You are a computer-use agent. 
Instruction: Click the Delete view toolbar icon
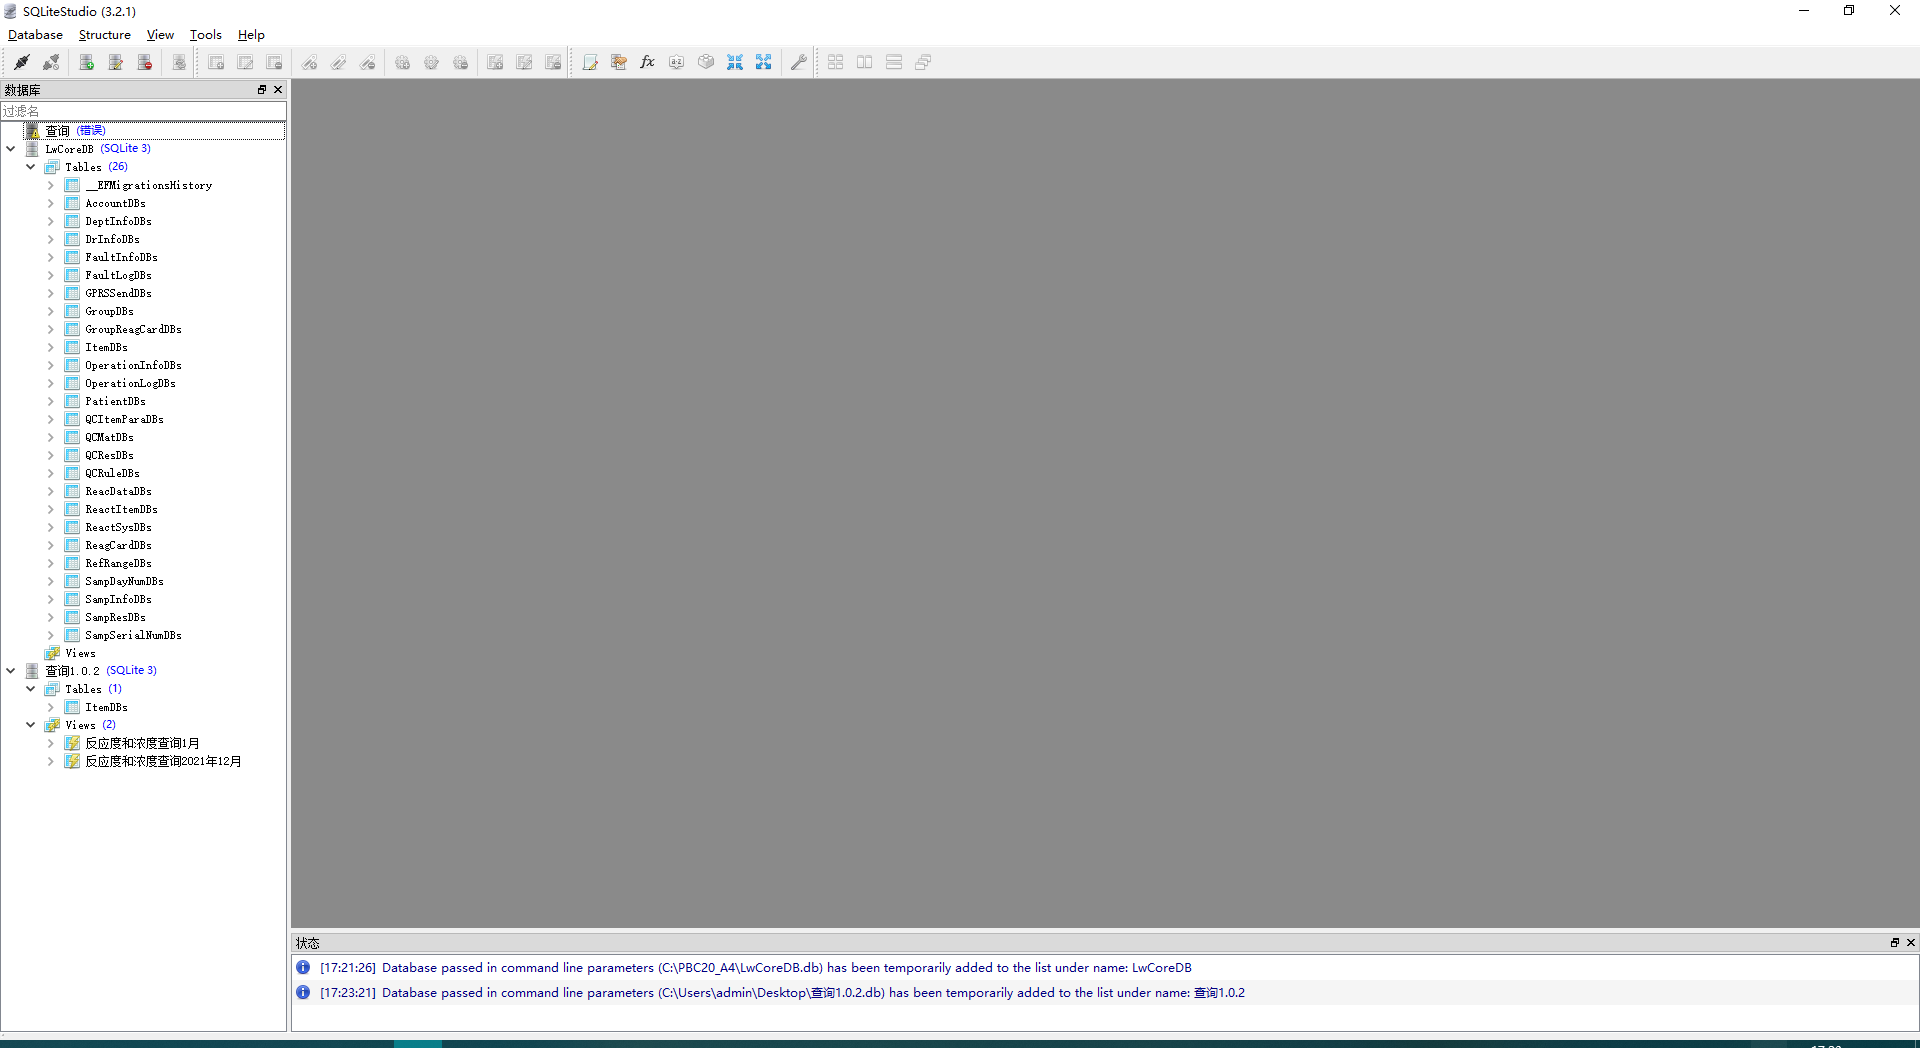click(553, 62)
